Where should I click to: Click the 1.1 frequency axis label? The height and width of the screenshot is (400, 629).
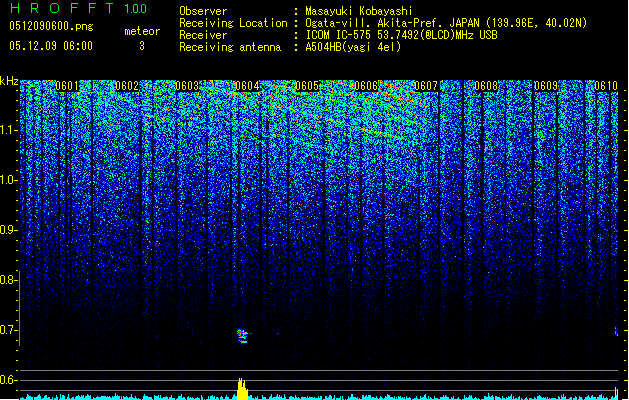[x=9, y=130]
